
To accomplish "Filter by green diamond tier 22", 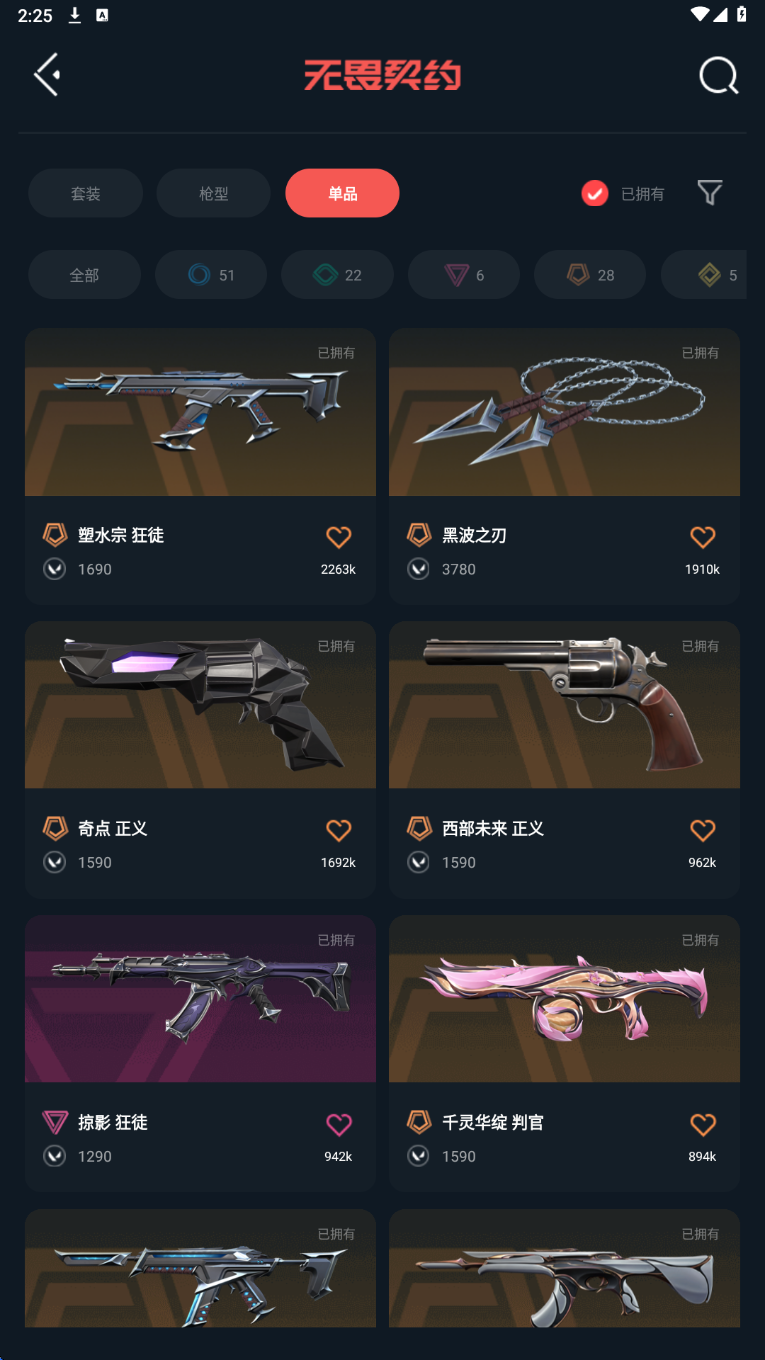I will [337, 275].
